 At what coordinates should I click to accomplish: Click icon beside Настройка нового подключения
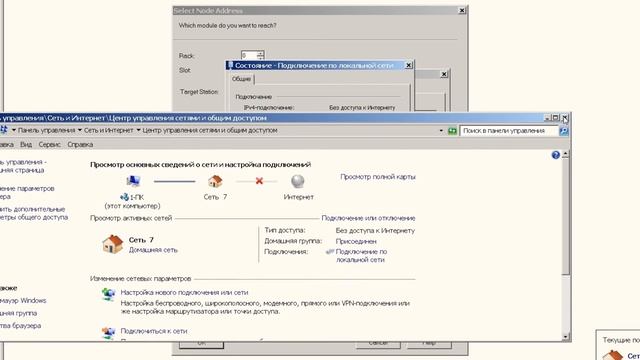[108, 294]
